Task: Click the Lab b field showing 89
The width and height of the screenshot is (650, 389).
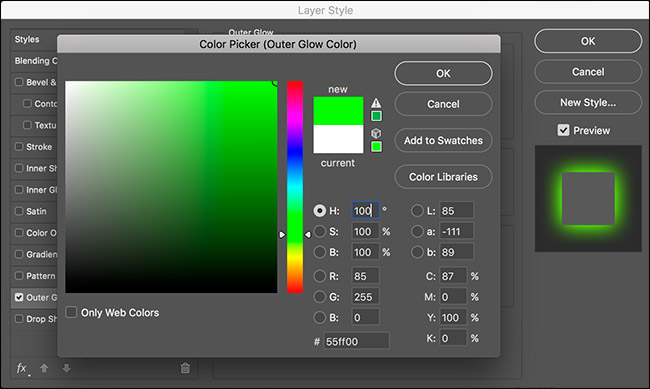Action: pos(456,252)
